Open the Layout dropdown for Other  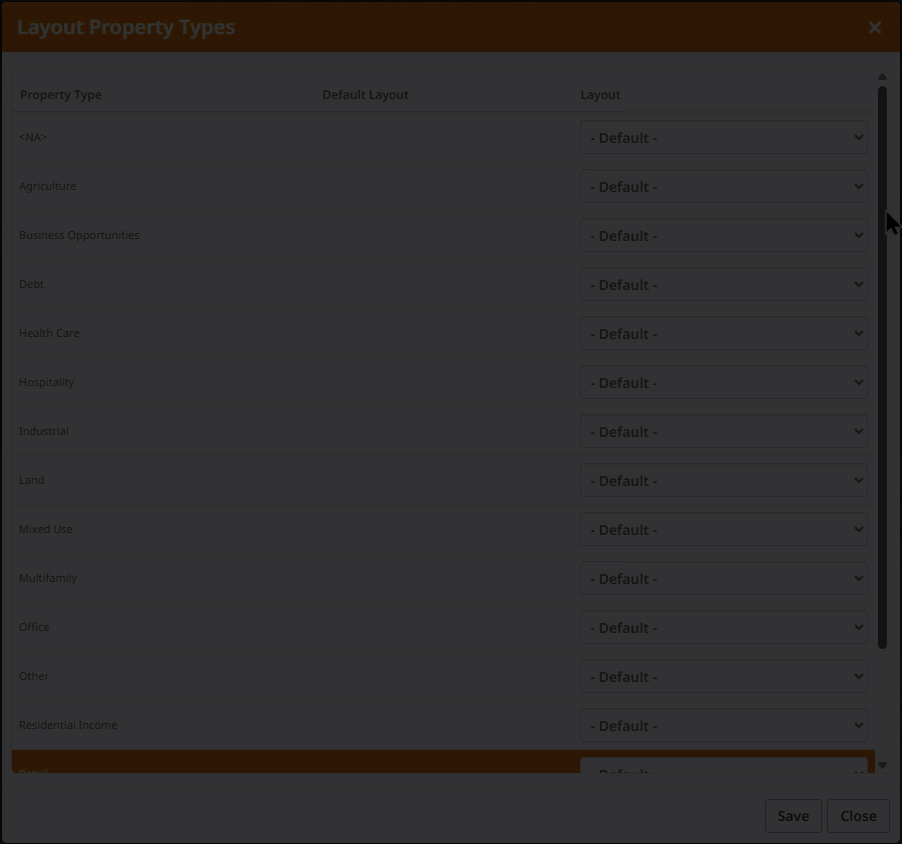(x=724, y=677)
